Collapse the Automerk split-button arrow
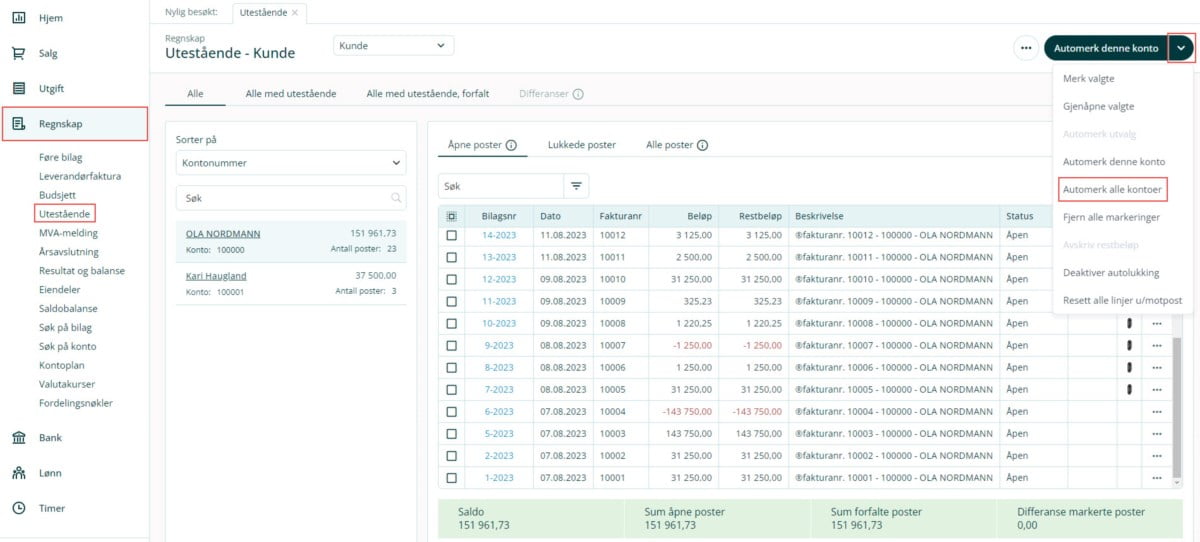The width and height of the screenshot is (1200, 542). [1181, 48]
